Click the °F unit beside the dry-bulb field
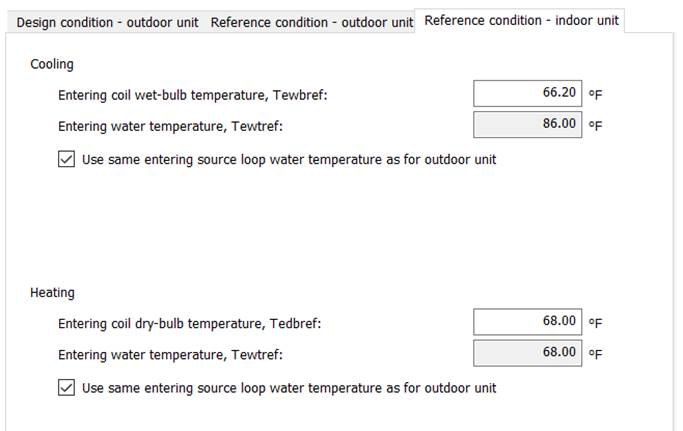Screen dimensions: 683x431 click(x=595, y=322)
